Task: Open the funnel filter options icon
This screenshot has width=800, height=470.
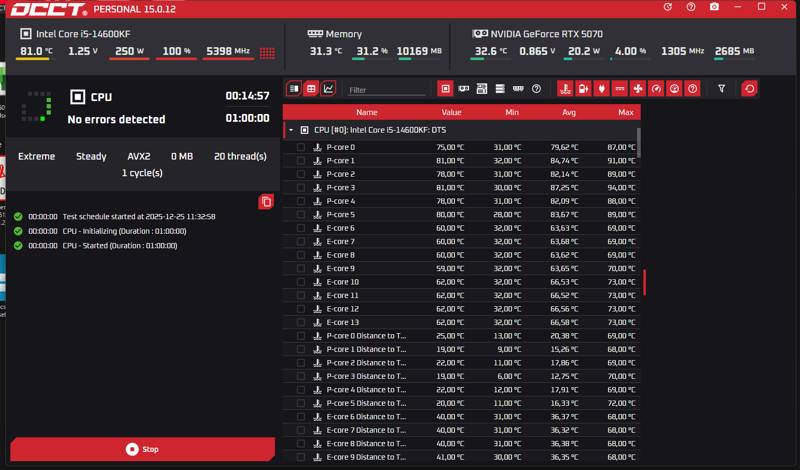Action: coord(722,88)
